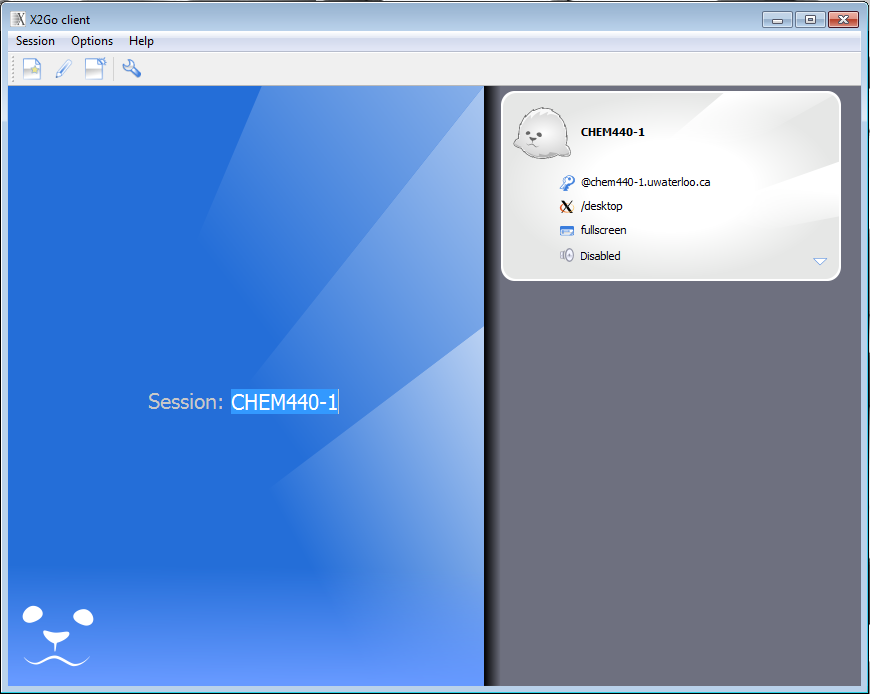Click the /desktop command label

(601, 206)
